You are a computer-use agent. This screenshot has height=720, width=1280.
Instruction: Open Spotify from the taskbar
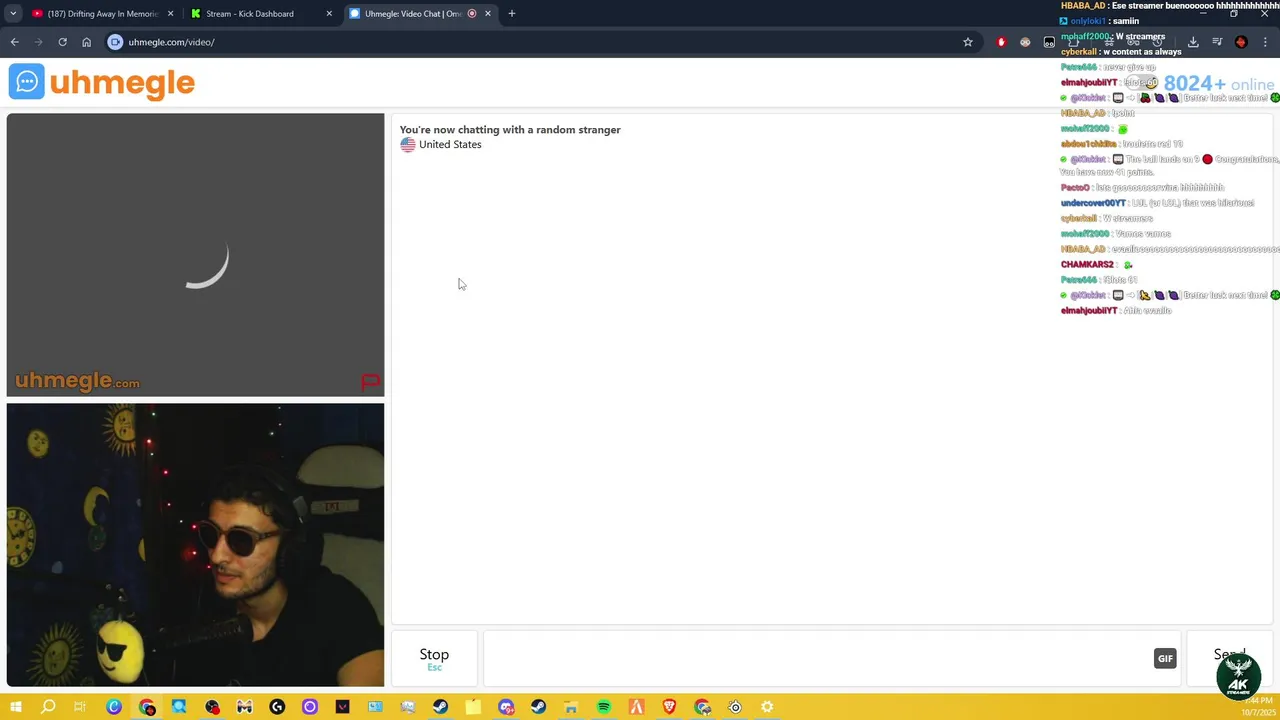click(x=604, y=707)
